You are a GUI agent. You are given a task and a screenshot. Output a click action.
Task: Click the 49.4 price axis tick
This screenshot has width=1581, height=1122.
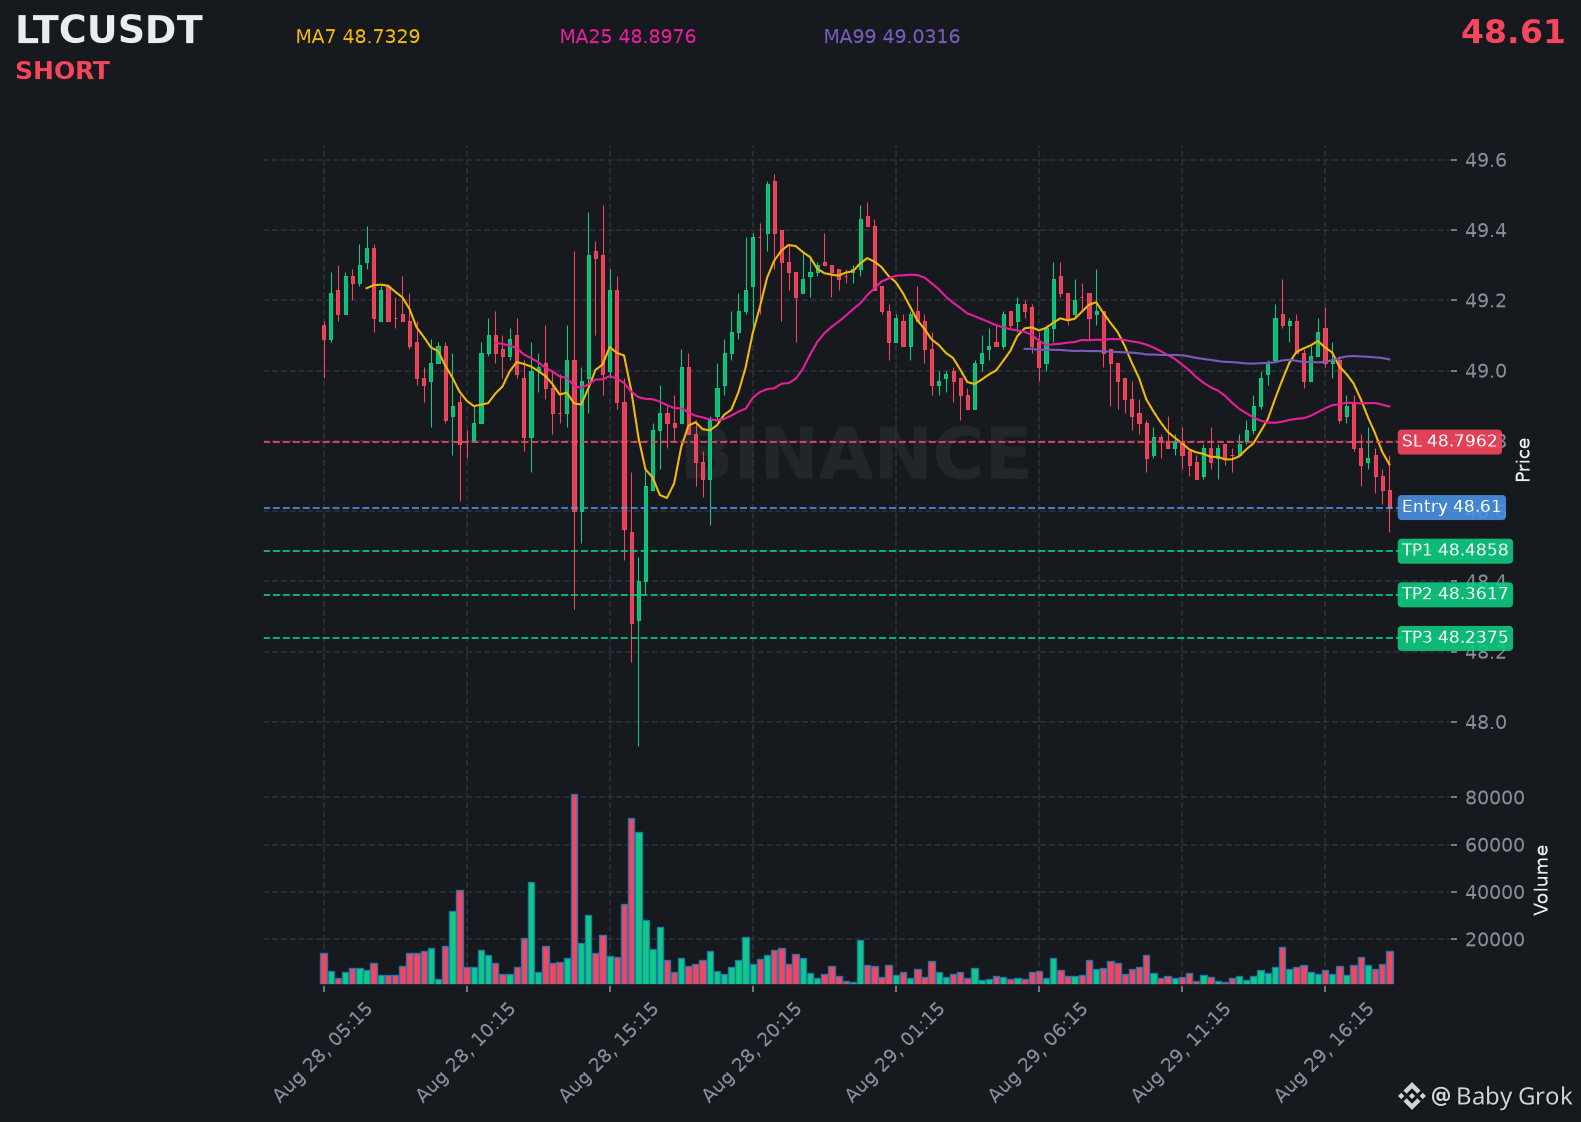1486,231
